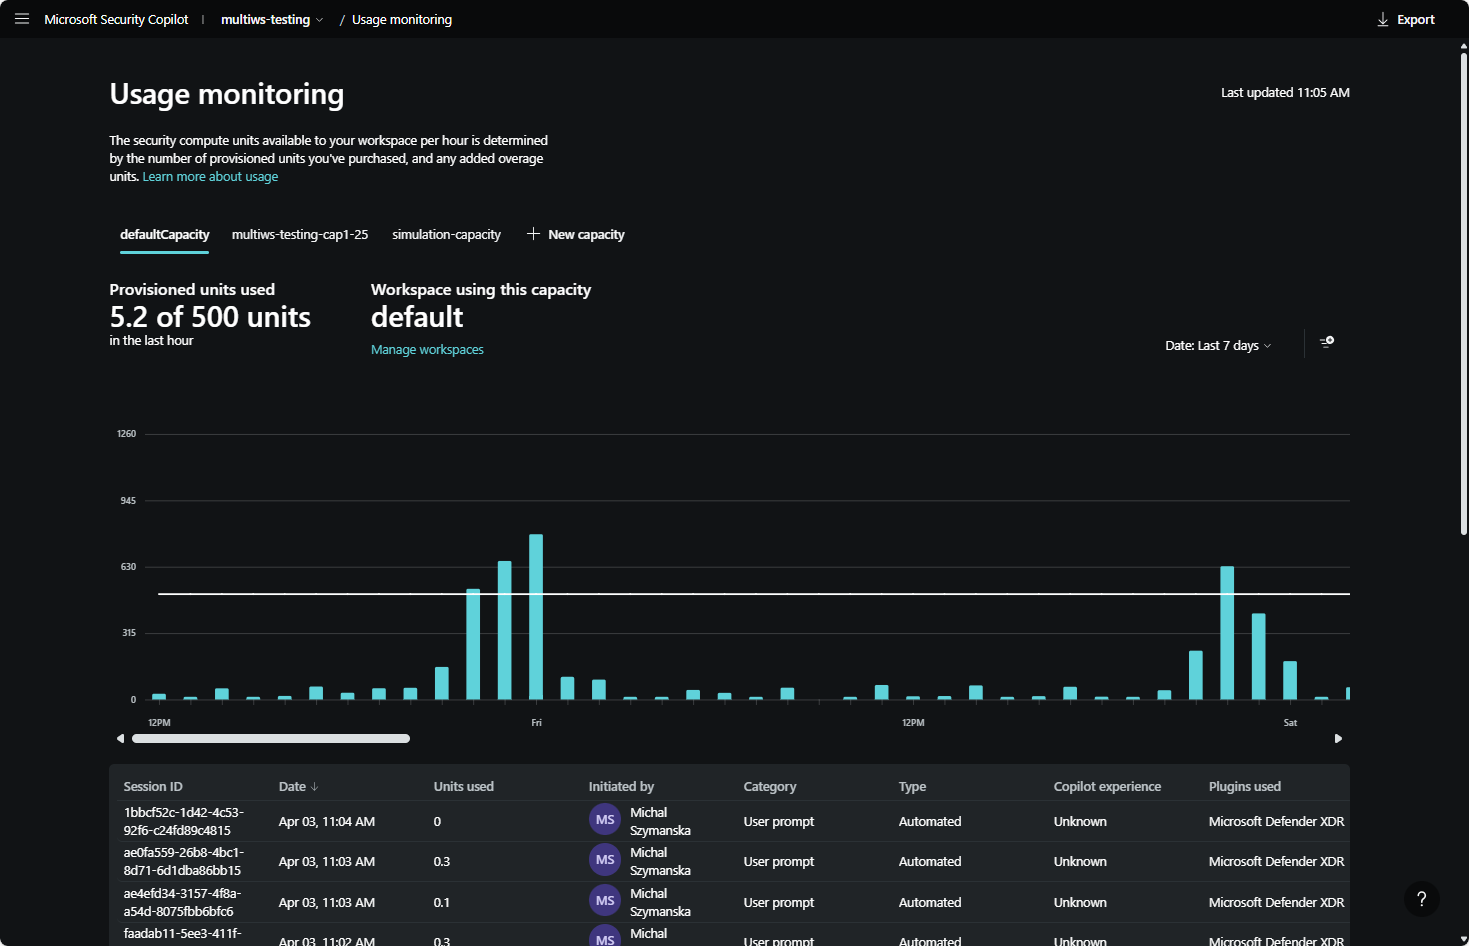1469x946 pixels.
Task: Click the Export button label
Action: (1415, 20)
